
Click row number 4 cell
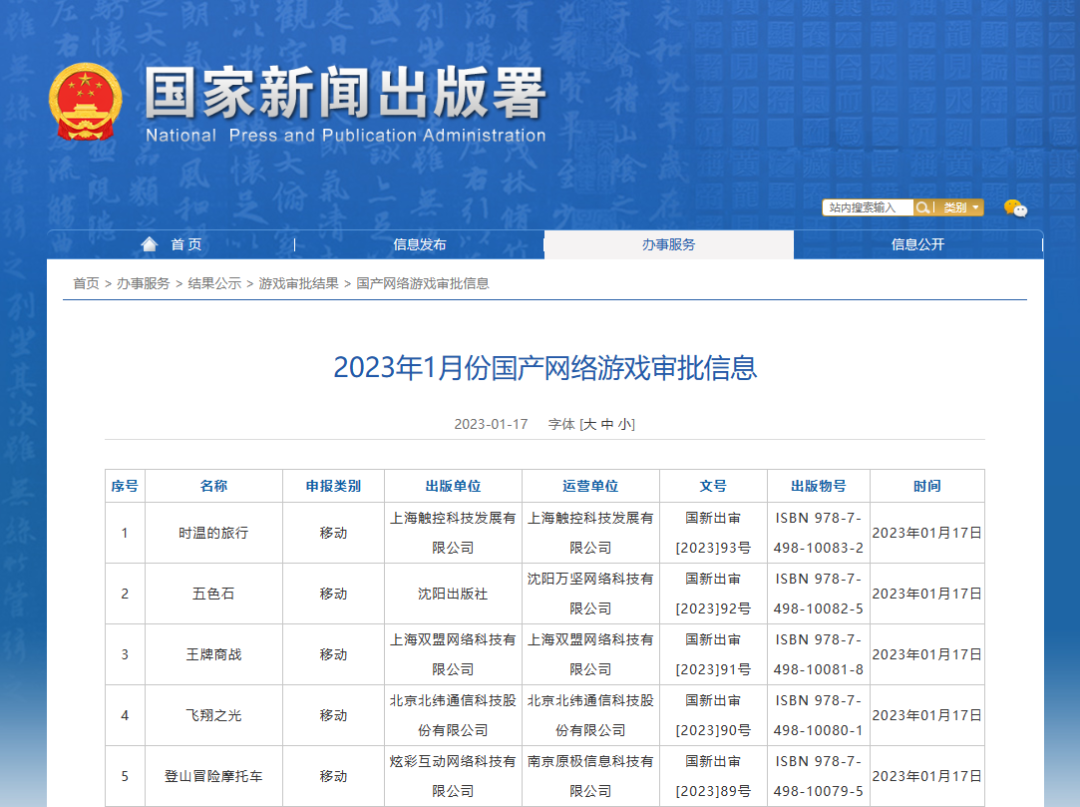point(125,715)
